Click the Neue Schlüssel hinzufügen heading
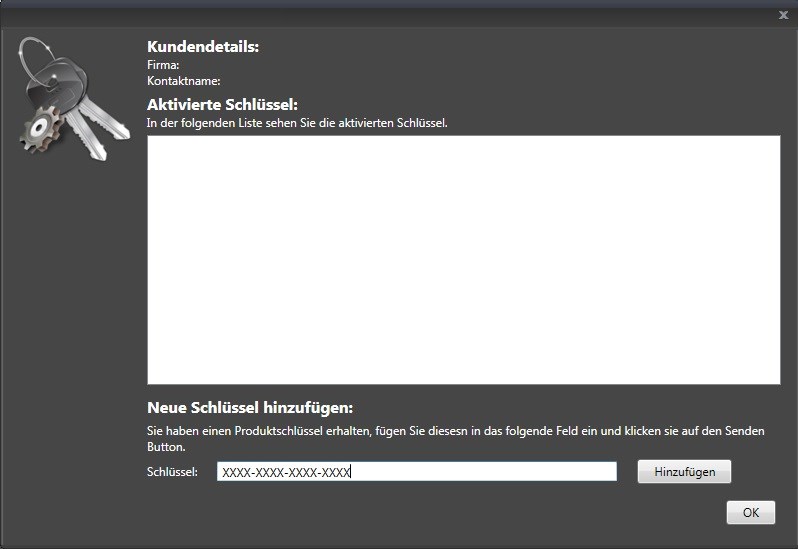This screenshot has width=798, height=550. [250, 408]
